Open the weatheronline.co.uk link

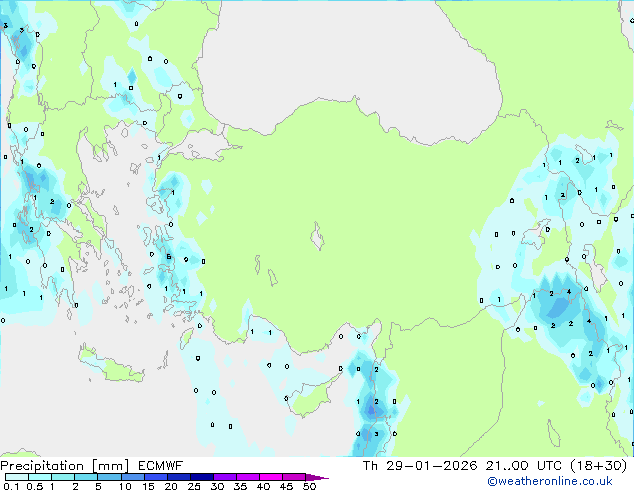[x=550, y=481]
